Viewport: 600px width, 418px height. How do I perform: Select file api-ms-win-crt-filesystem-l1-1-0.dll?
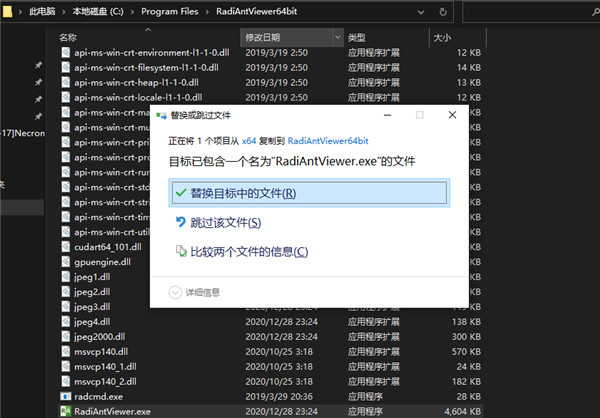point(146,67)
